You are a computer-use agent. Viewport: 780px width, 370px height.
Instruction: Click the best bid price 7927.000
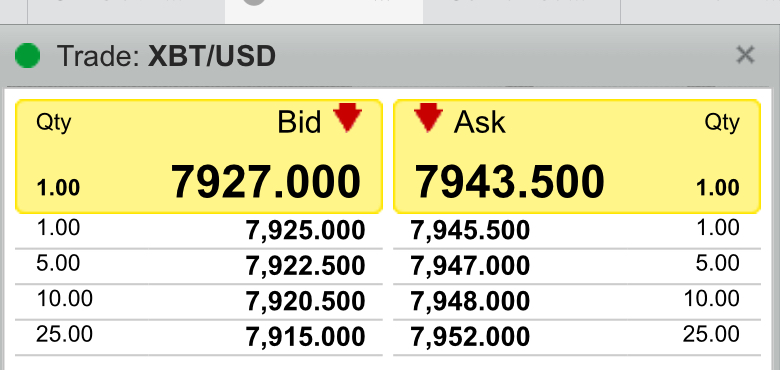pos(266,182)
